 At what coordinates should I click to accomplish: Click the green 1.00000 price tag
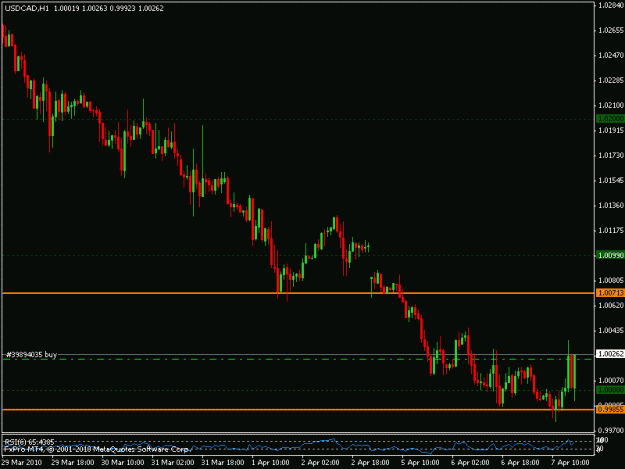[x=610, y=390]
